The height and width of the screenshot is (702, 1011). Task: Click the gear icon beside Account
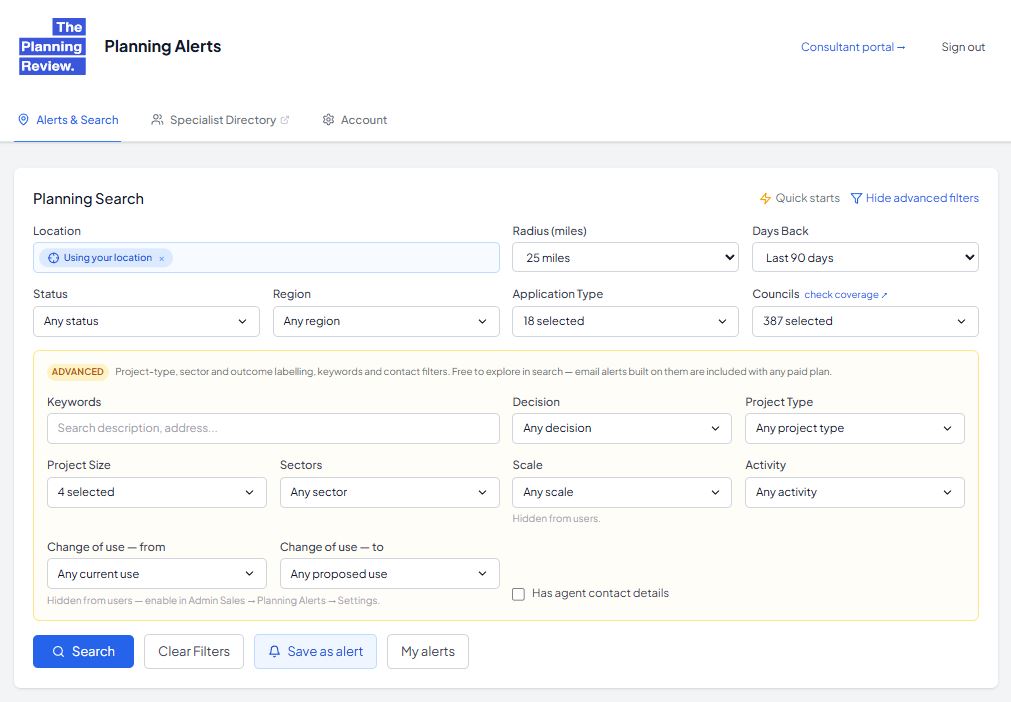pyautogui.click(x=328, y=120)
